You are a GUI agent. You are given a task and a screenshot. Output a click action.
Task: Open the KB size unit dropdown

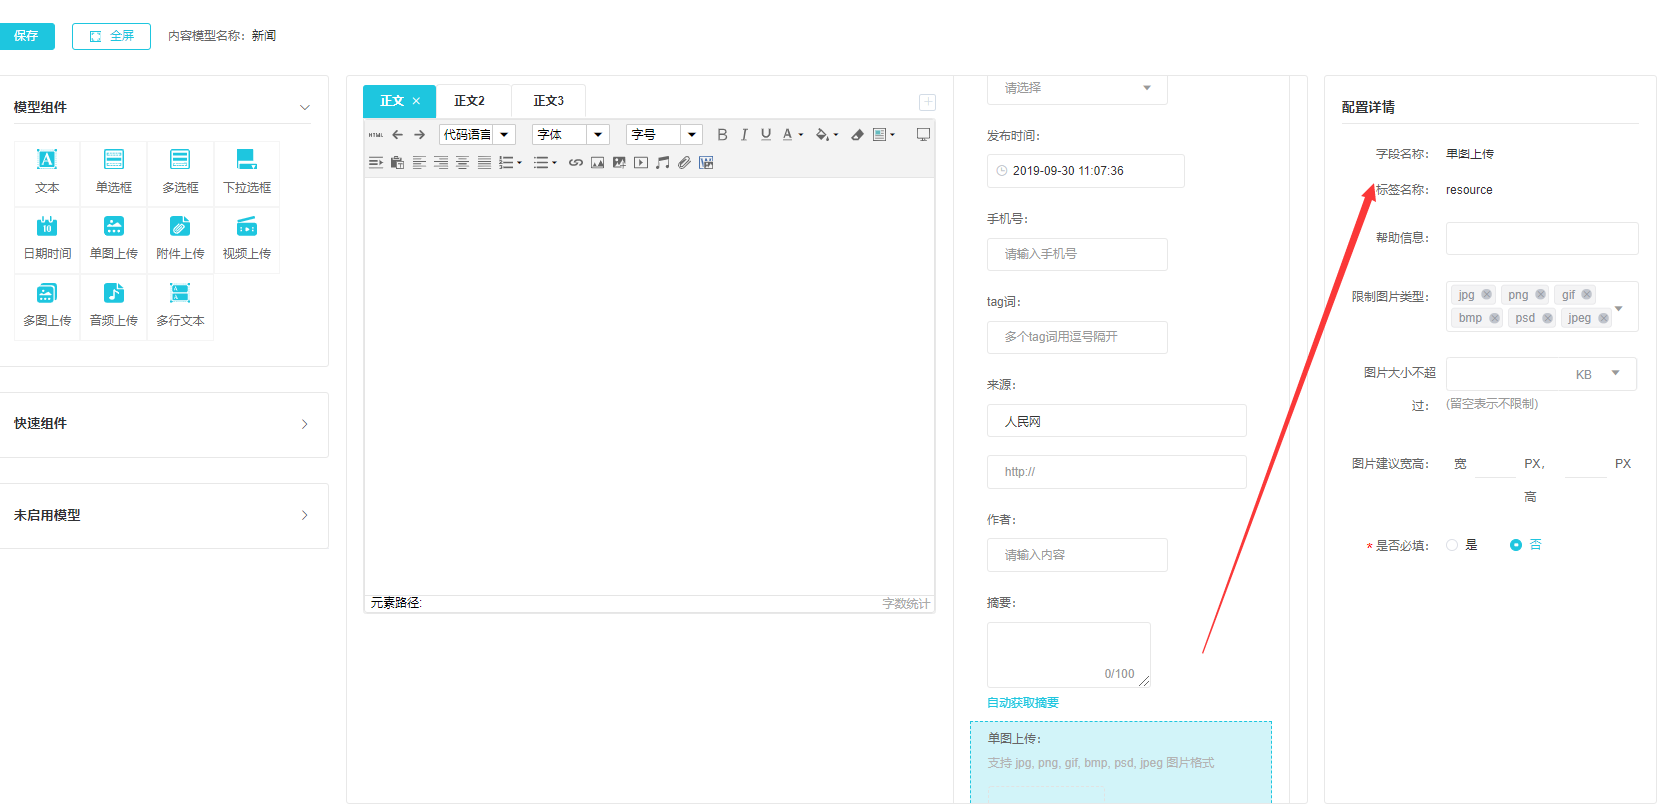point(1598,374)
